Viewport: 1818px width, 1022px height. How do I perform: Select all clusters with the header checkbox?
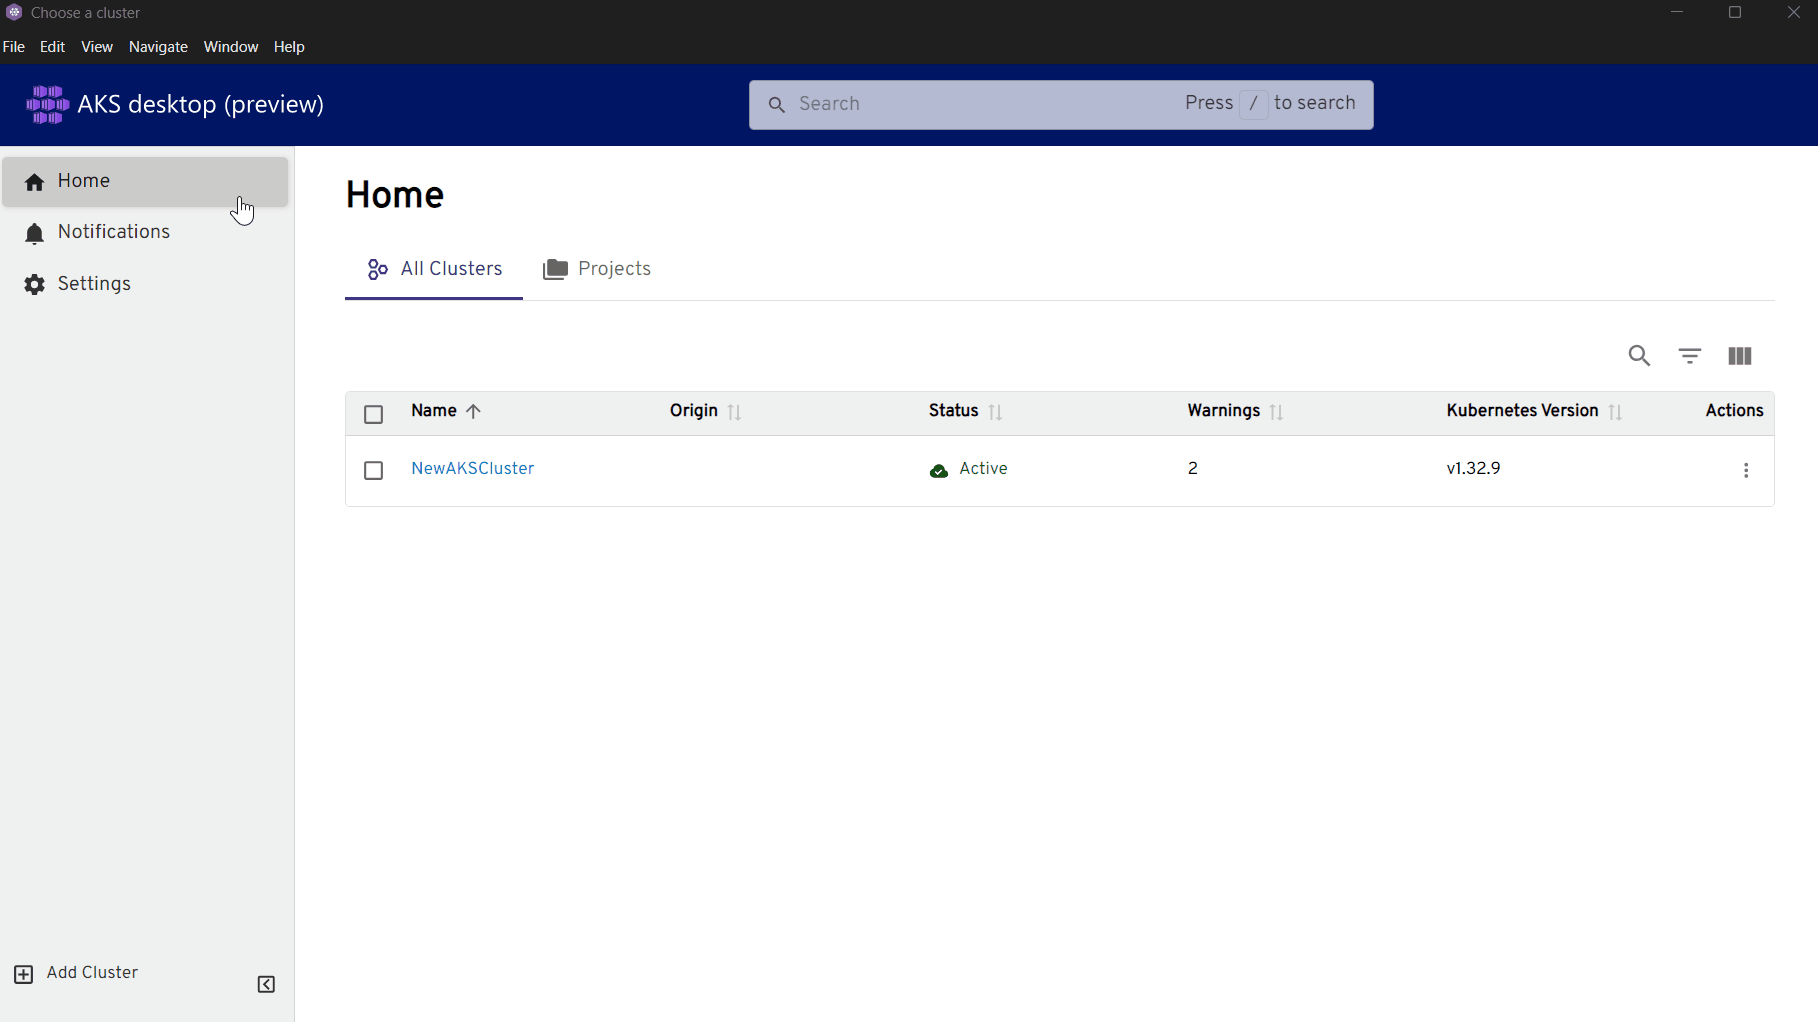374,414
